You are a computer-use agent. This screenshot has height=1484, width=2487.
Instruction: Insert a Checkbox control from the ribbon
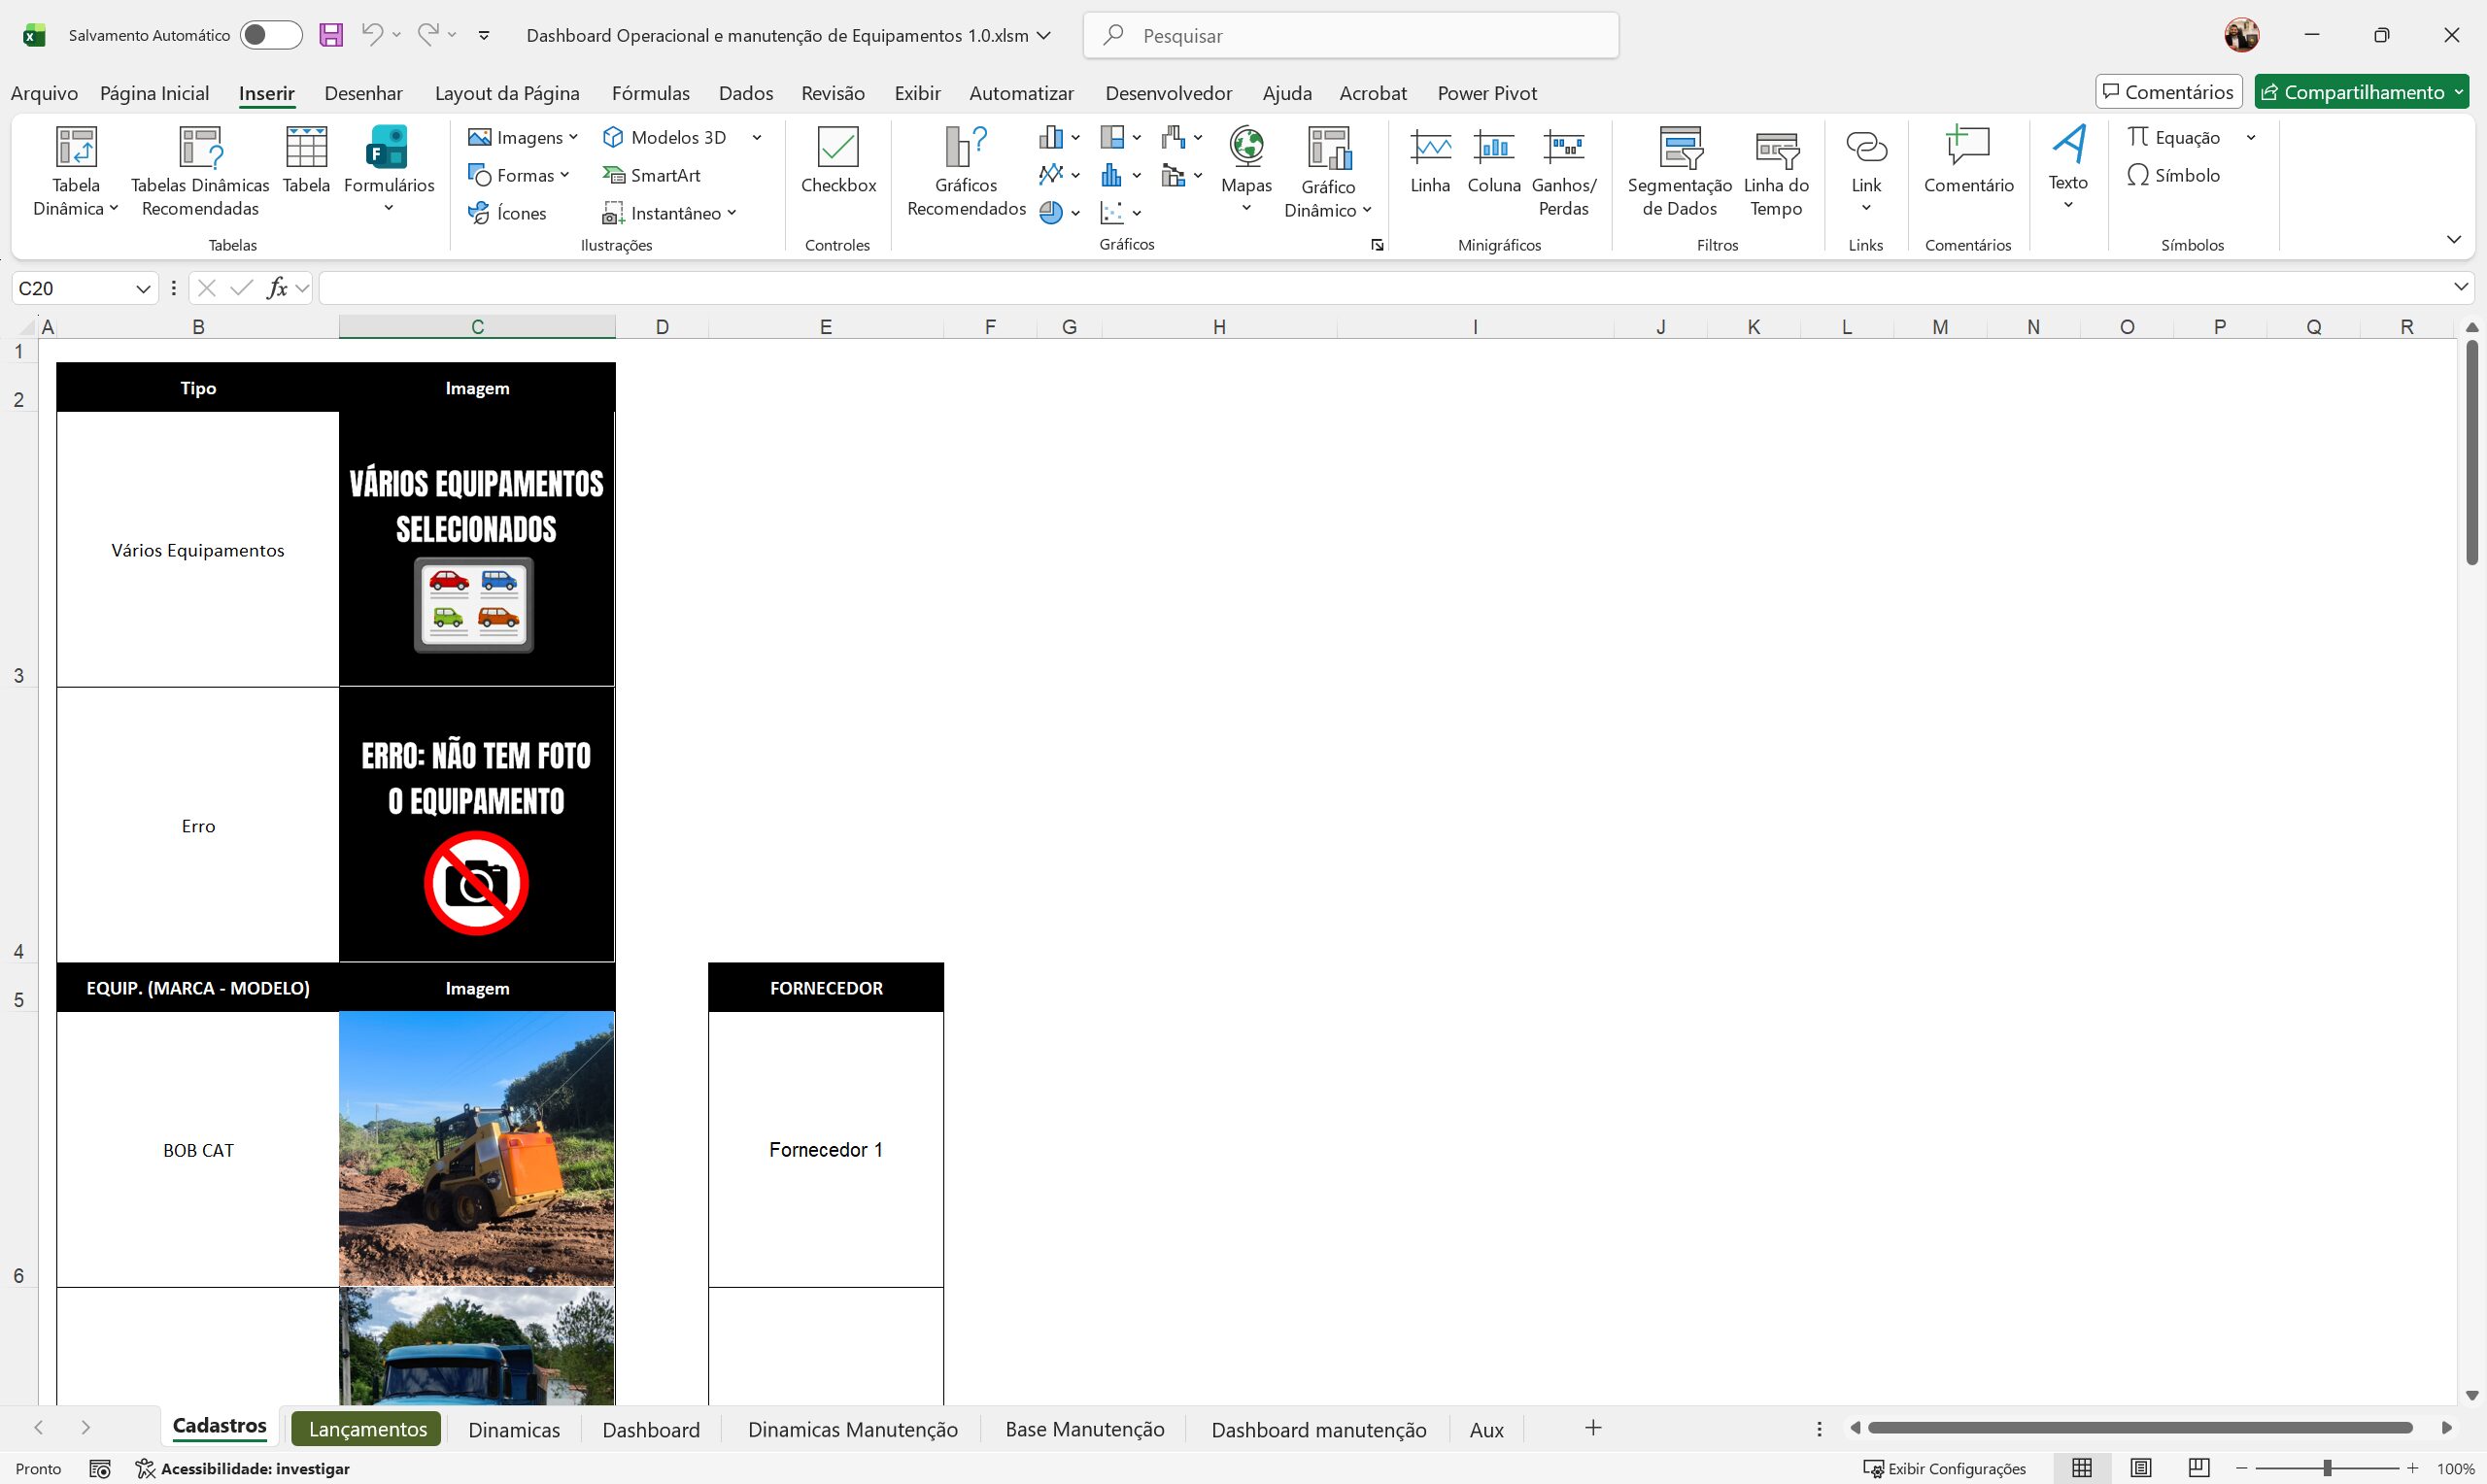click(838, 160)
